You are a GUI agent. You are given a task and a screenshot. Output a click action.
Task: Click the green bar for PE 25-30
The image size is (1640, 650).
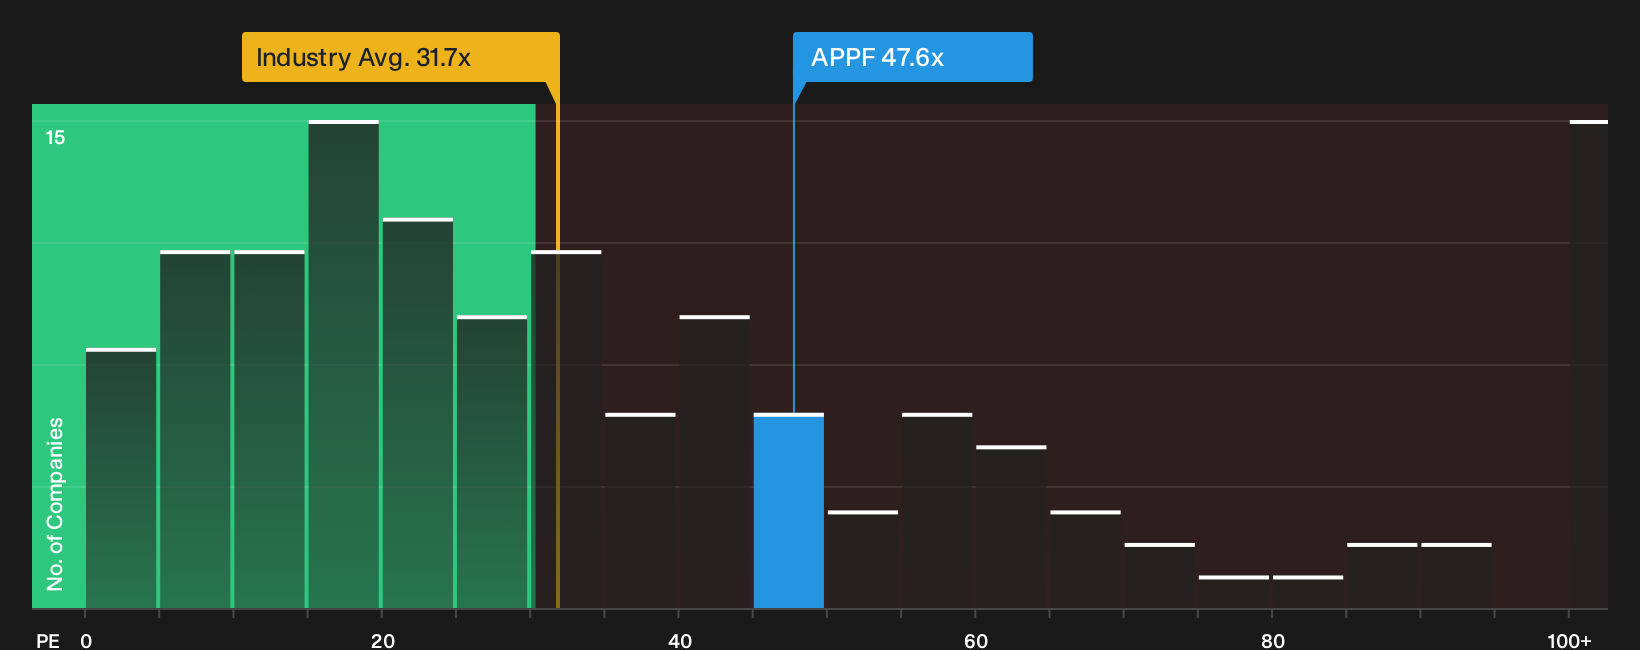tap(492, 462)
